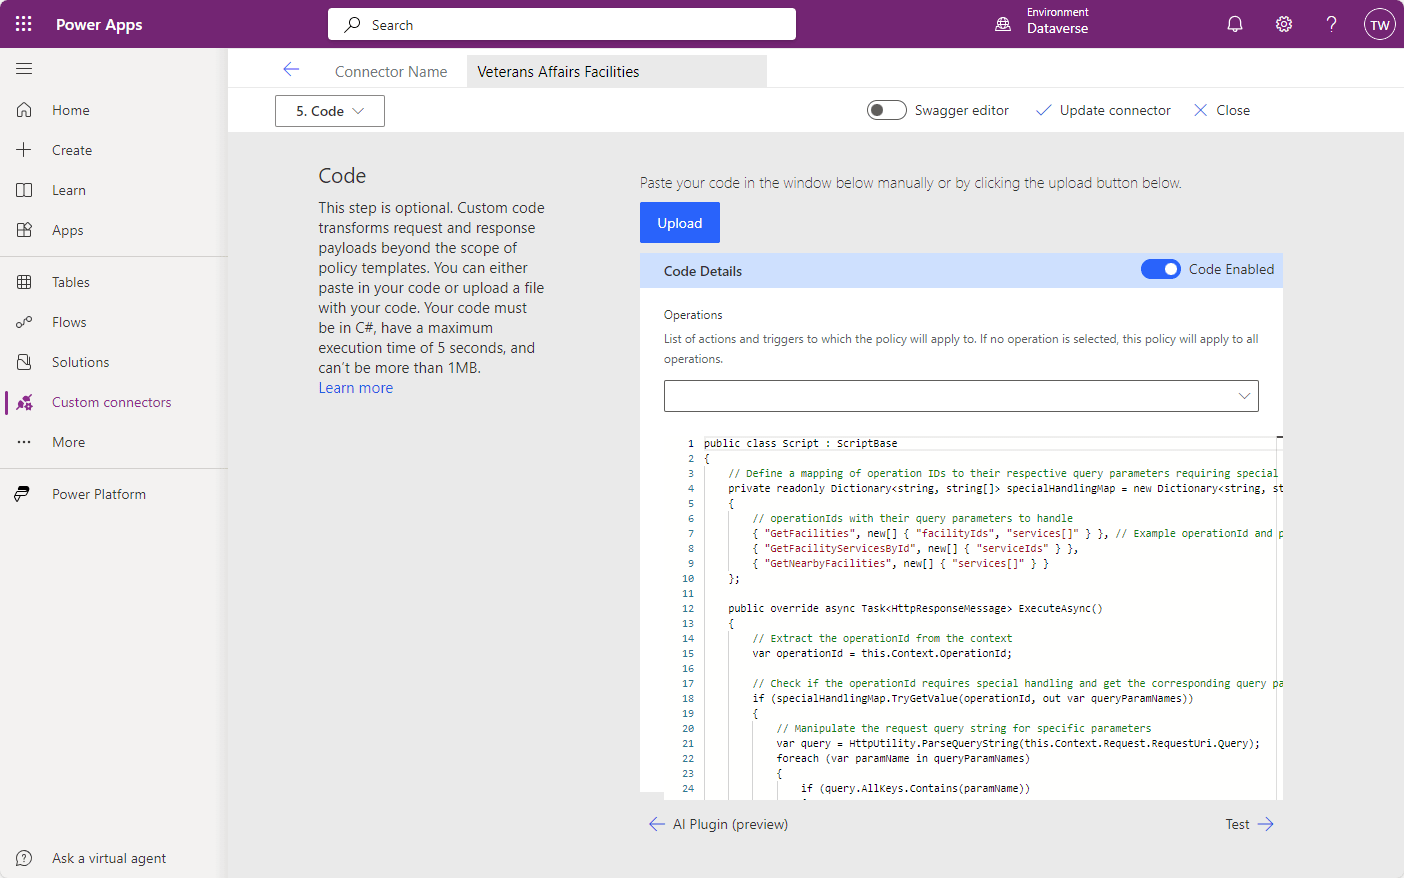Open the Home page from the sidebar
Screen dimensions: 1404x878
[69, 109]
